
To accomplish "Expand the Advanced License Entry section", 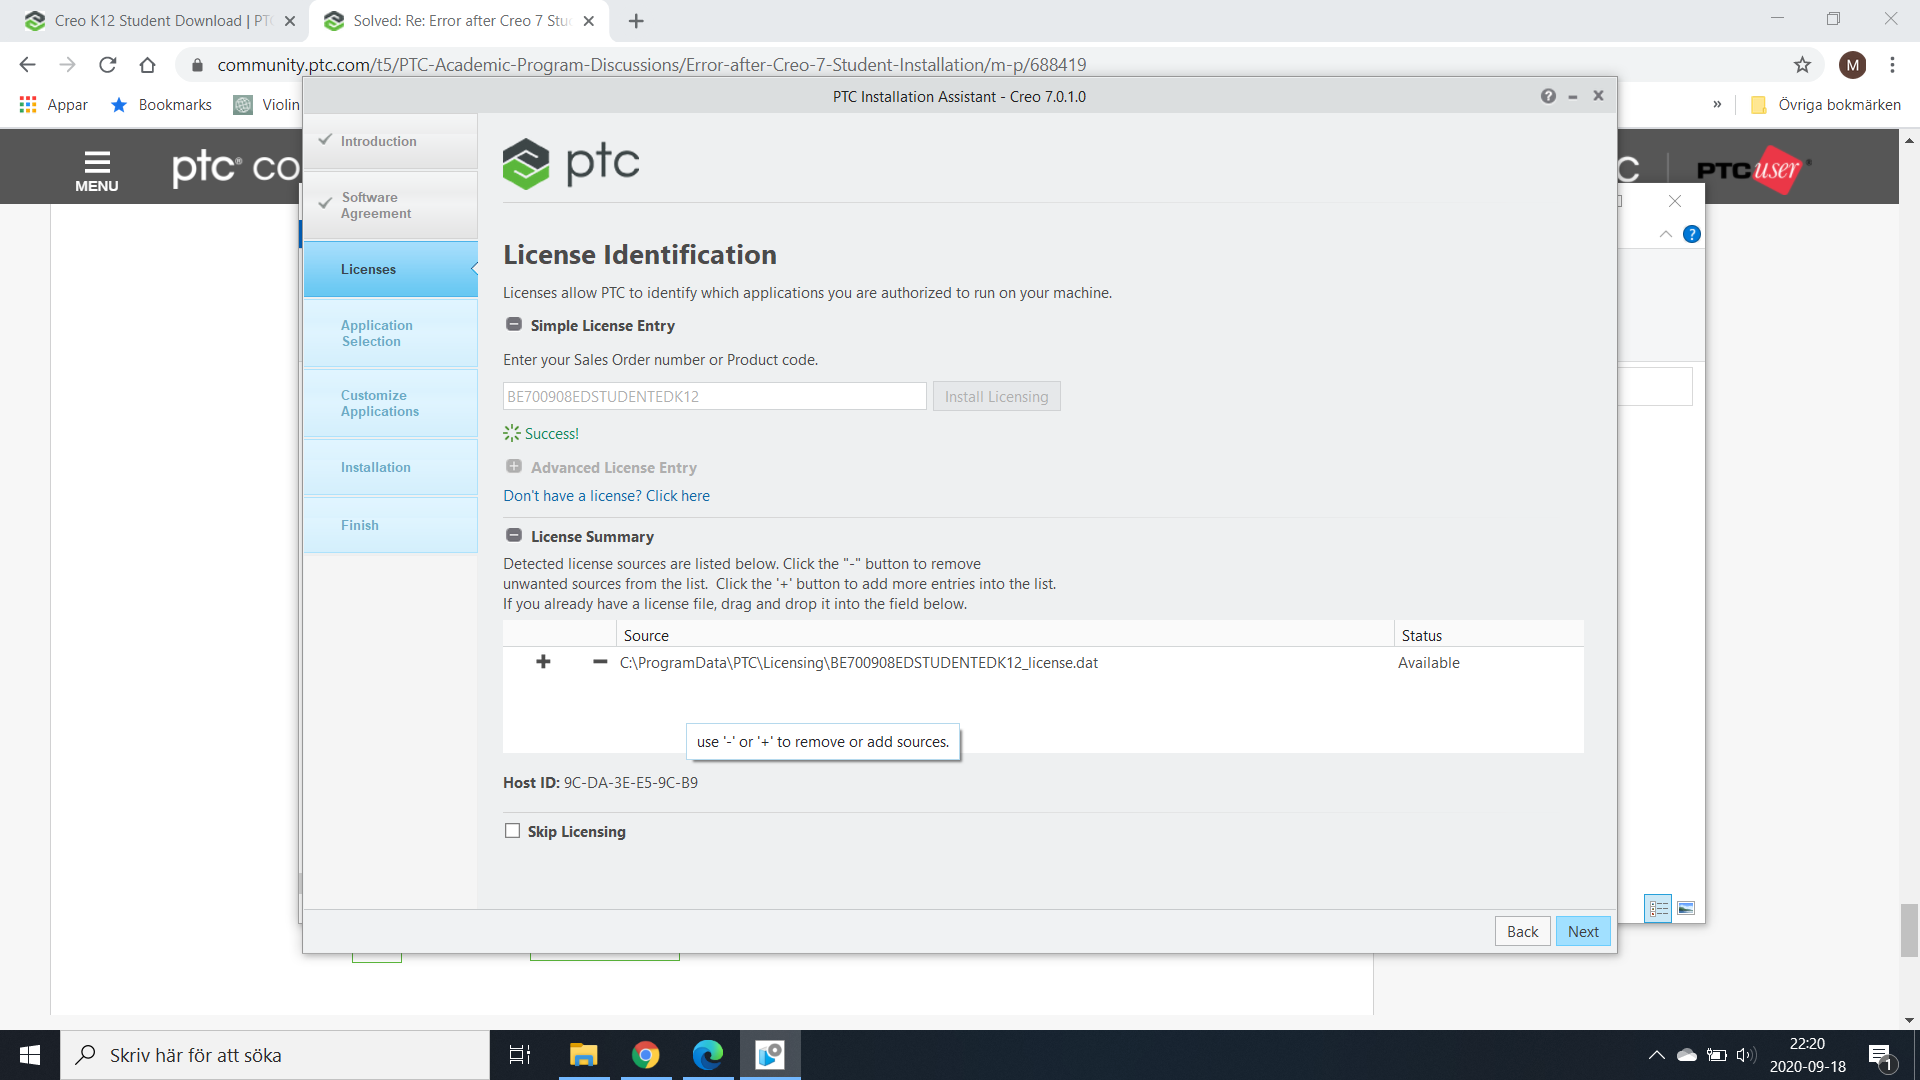I will [513, 466].
